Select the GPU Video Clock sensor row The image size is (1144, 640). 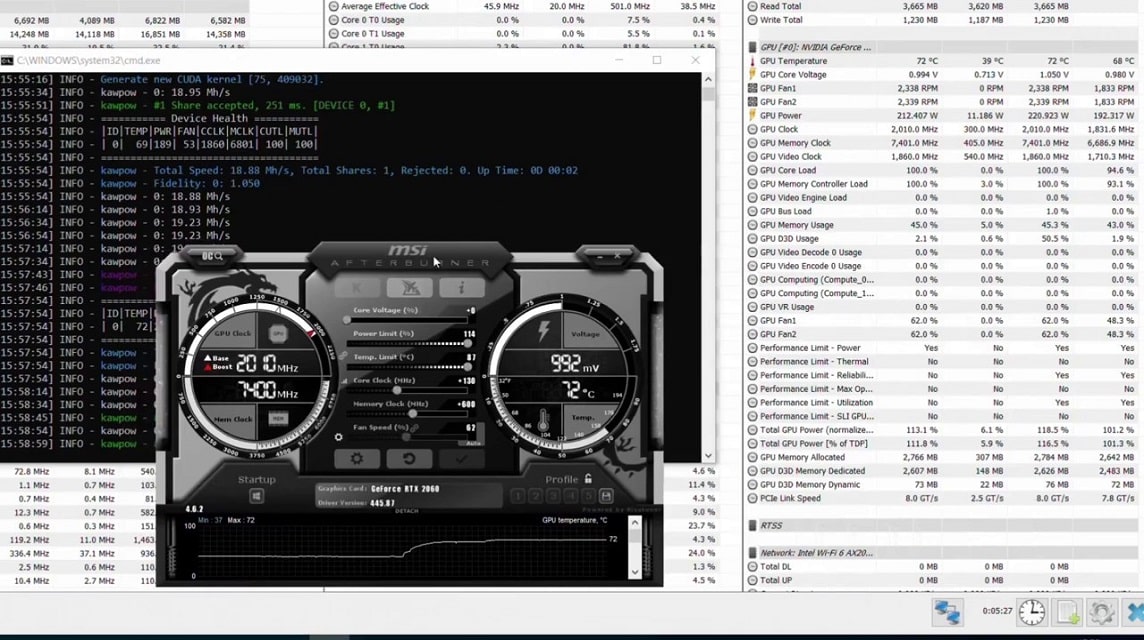943,156
